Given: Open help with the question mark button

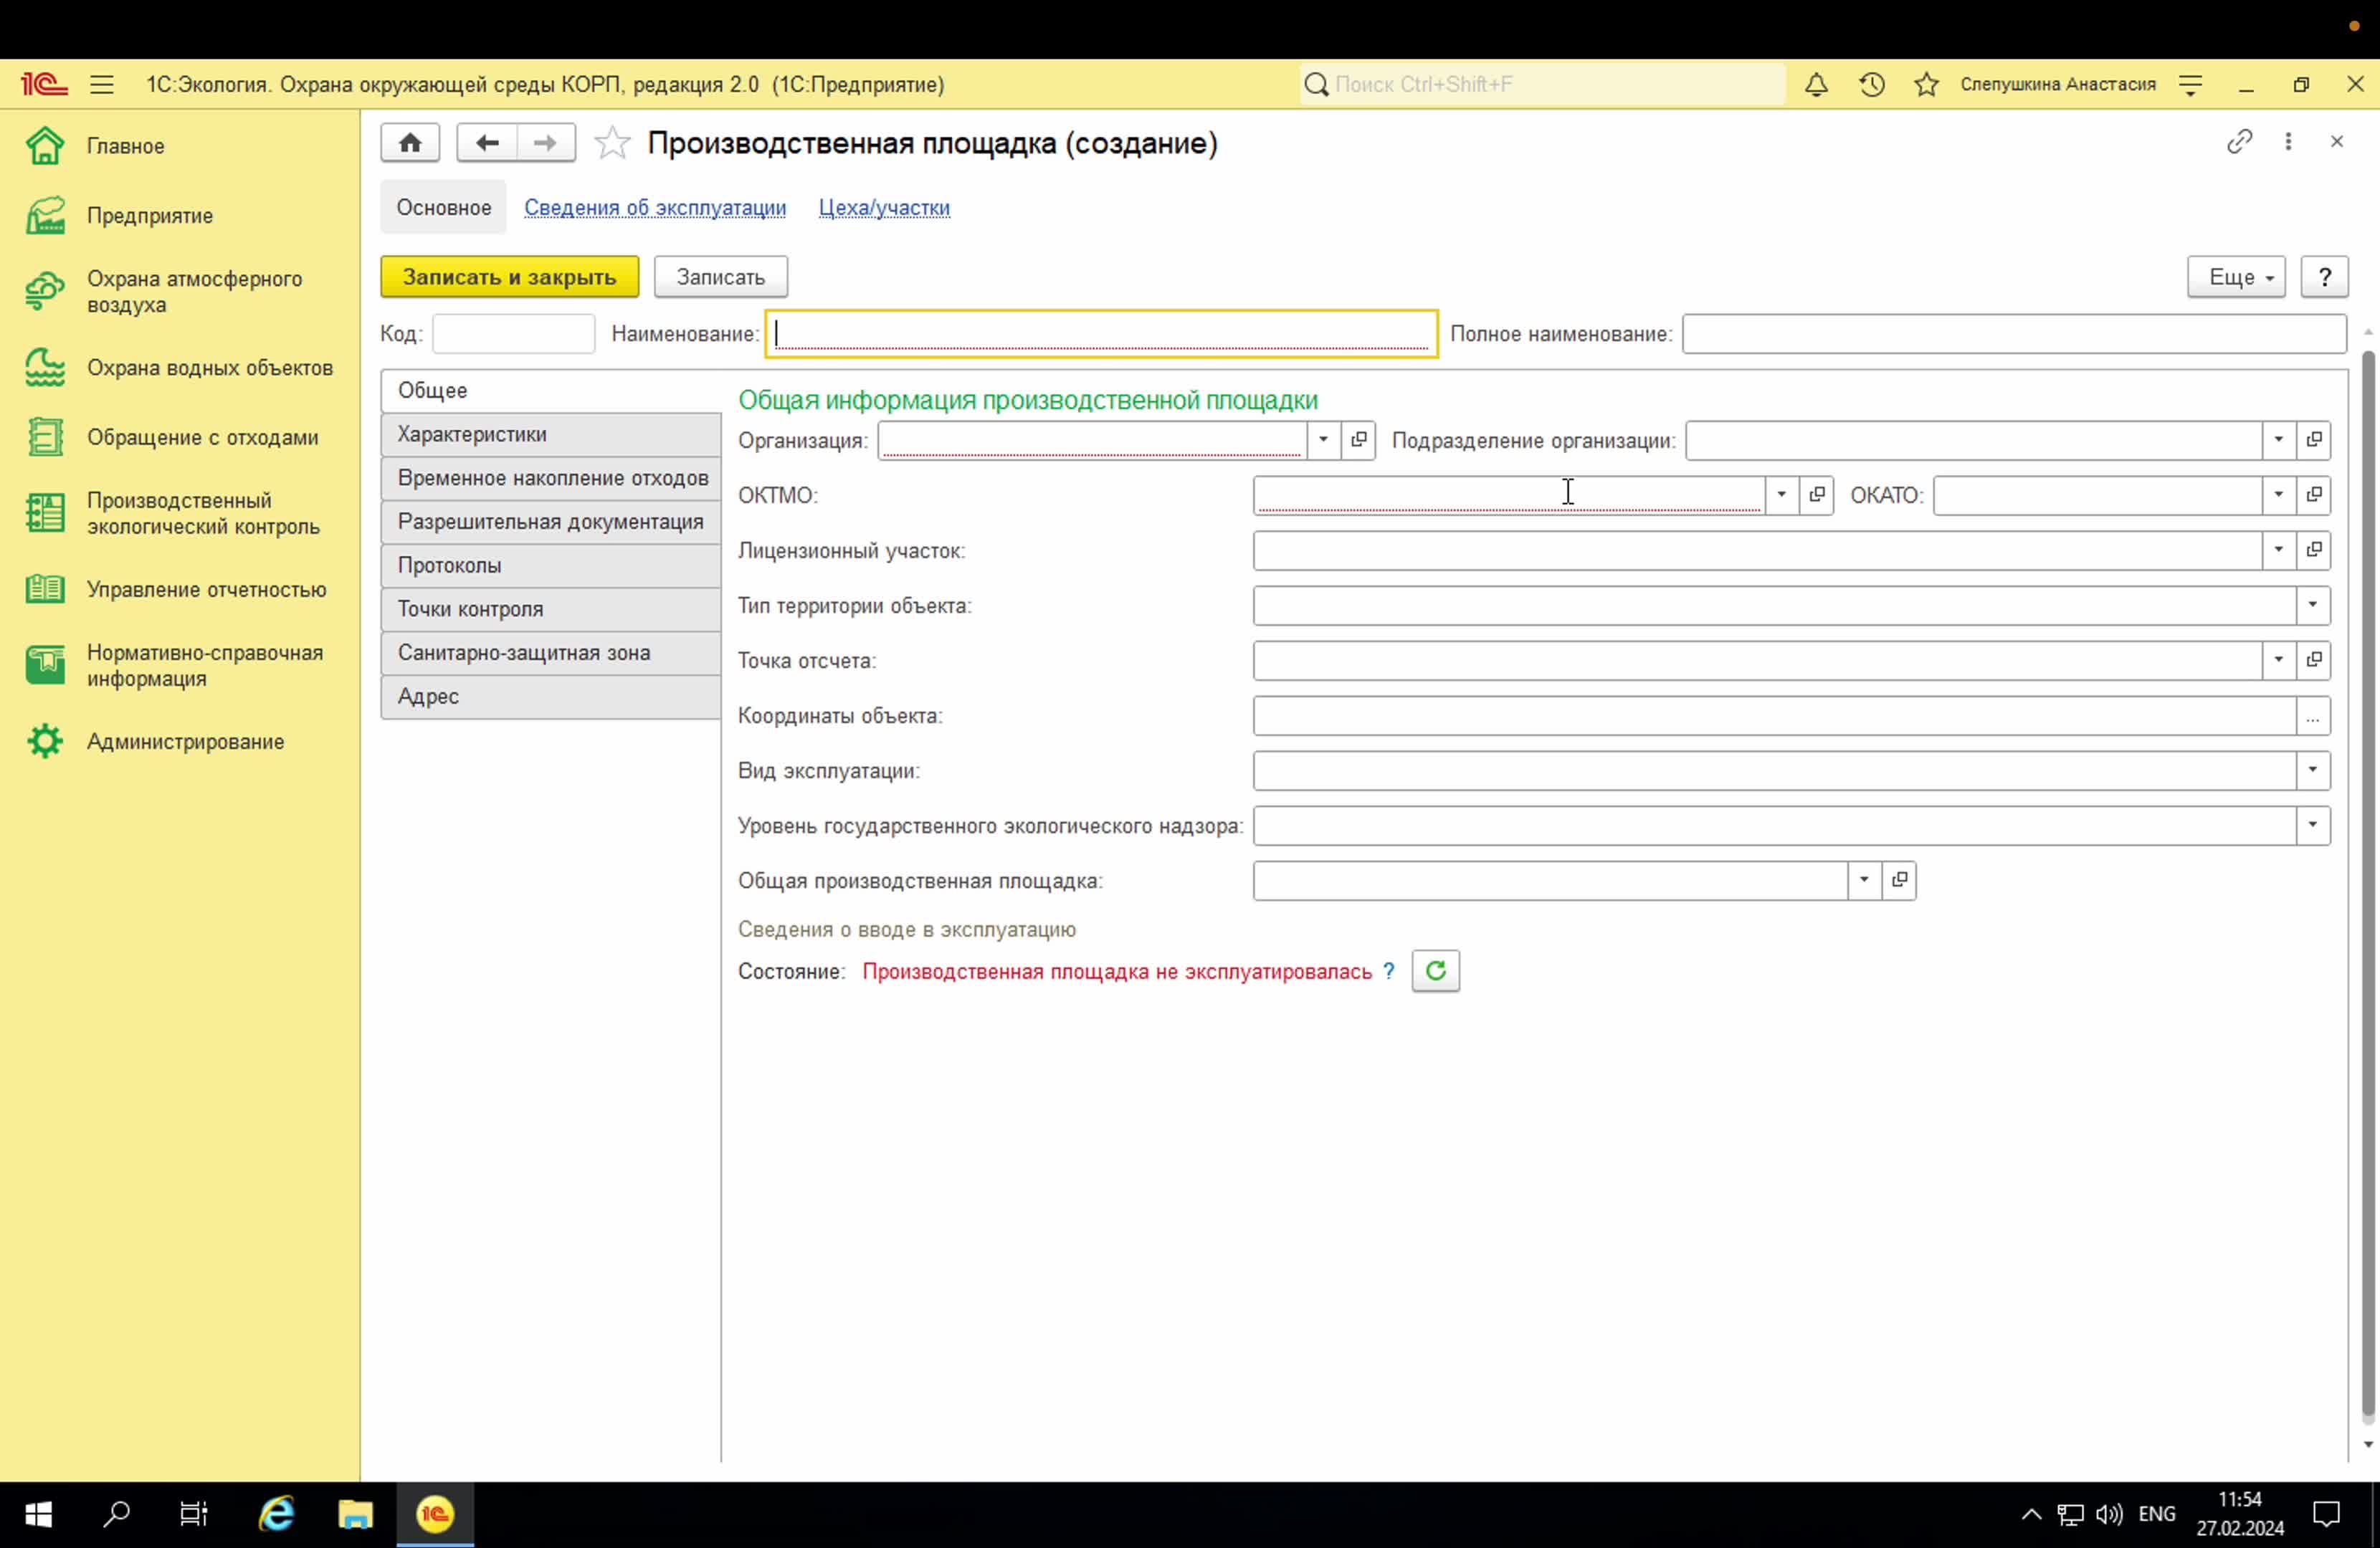Looking at the screenshot, I should (2324, 277).
